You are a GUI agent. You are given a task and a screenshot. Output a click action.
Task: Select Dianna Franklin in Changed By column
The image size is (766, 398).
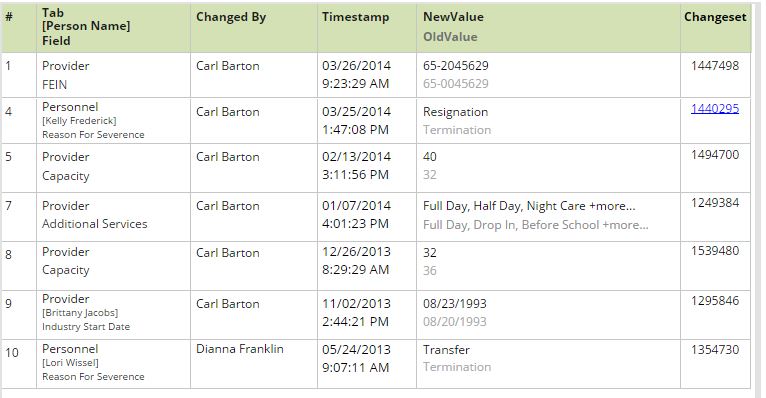click(x=239, y=349)
